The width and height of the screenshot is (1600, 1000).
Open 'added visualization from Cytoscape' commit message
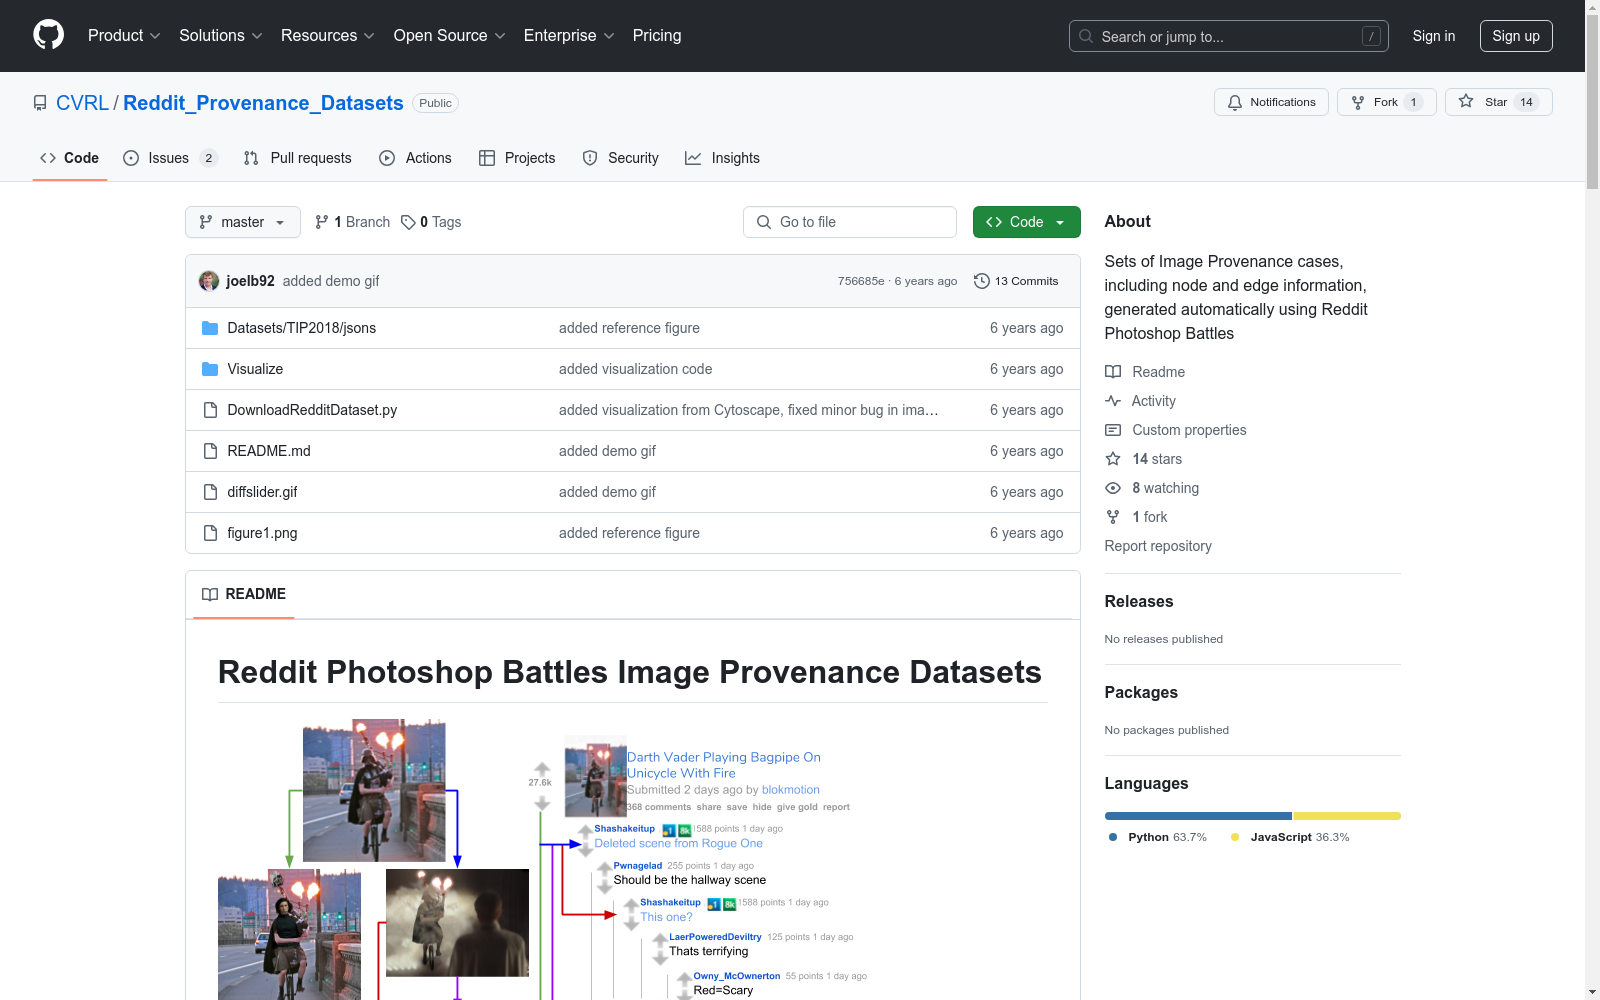pos(748,410)
